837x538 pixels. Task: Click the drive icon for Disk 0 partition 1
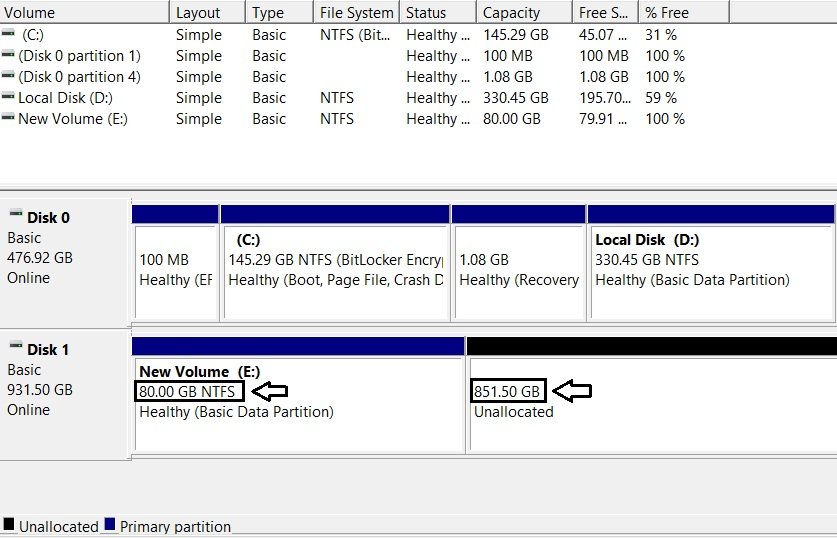tap(8, 54)
